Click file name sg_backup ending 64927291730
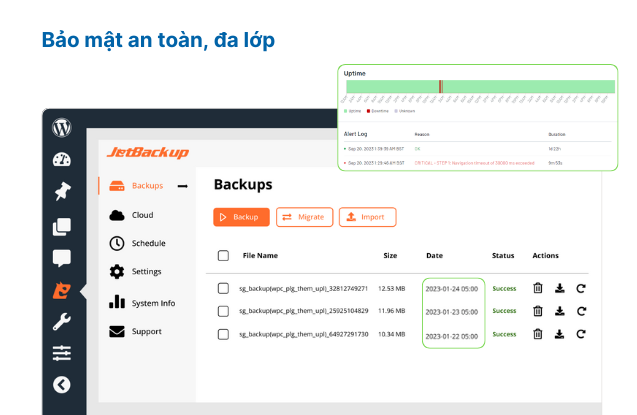 303,334
